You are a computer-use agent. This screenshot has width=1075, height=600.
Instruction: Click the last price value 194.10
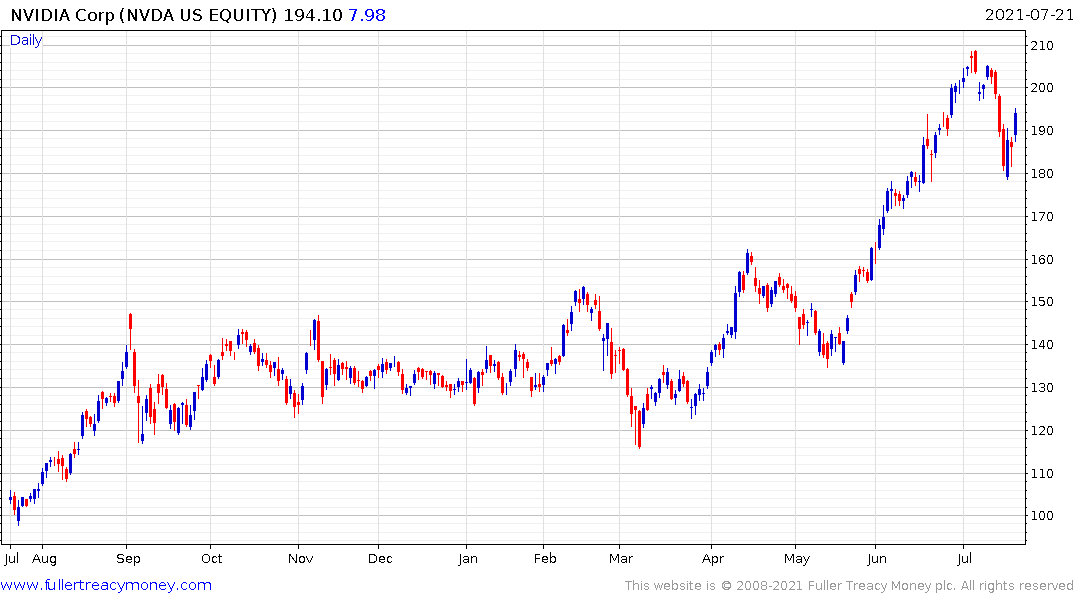[313, 15]
